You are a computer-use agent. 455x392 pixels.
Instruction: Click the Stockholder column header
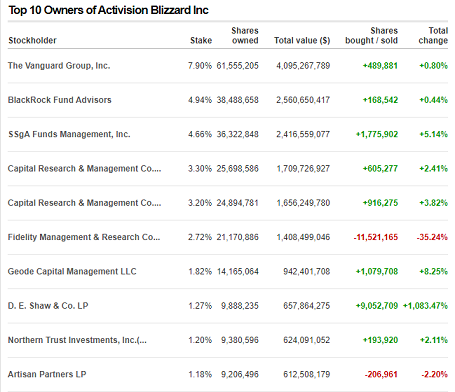32,40
